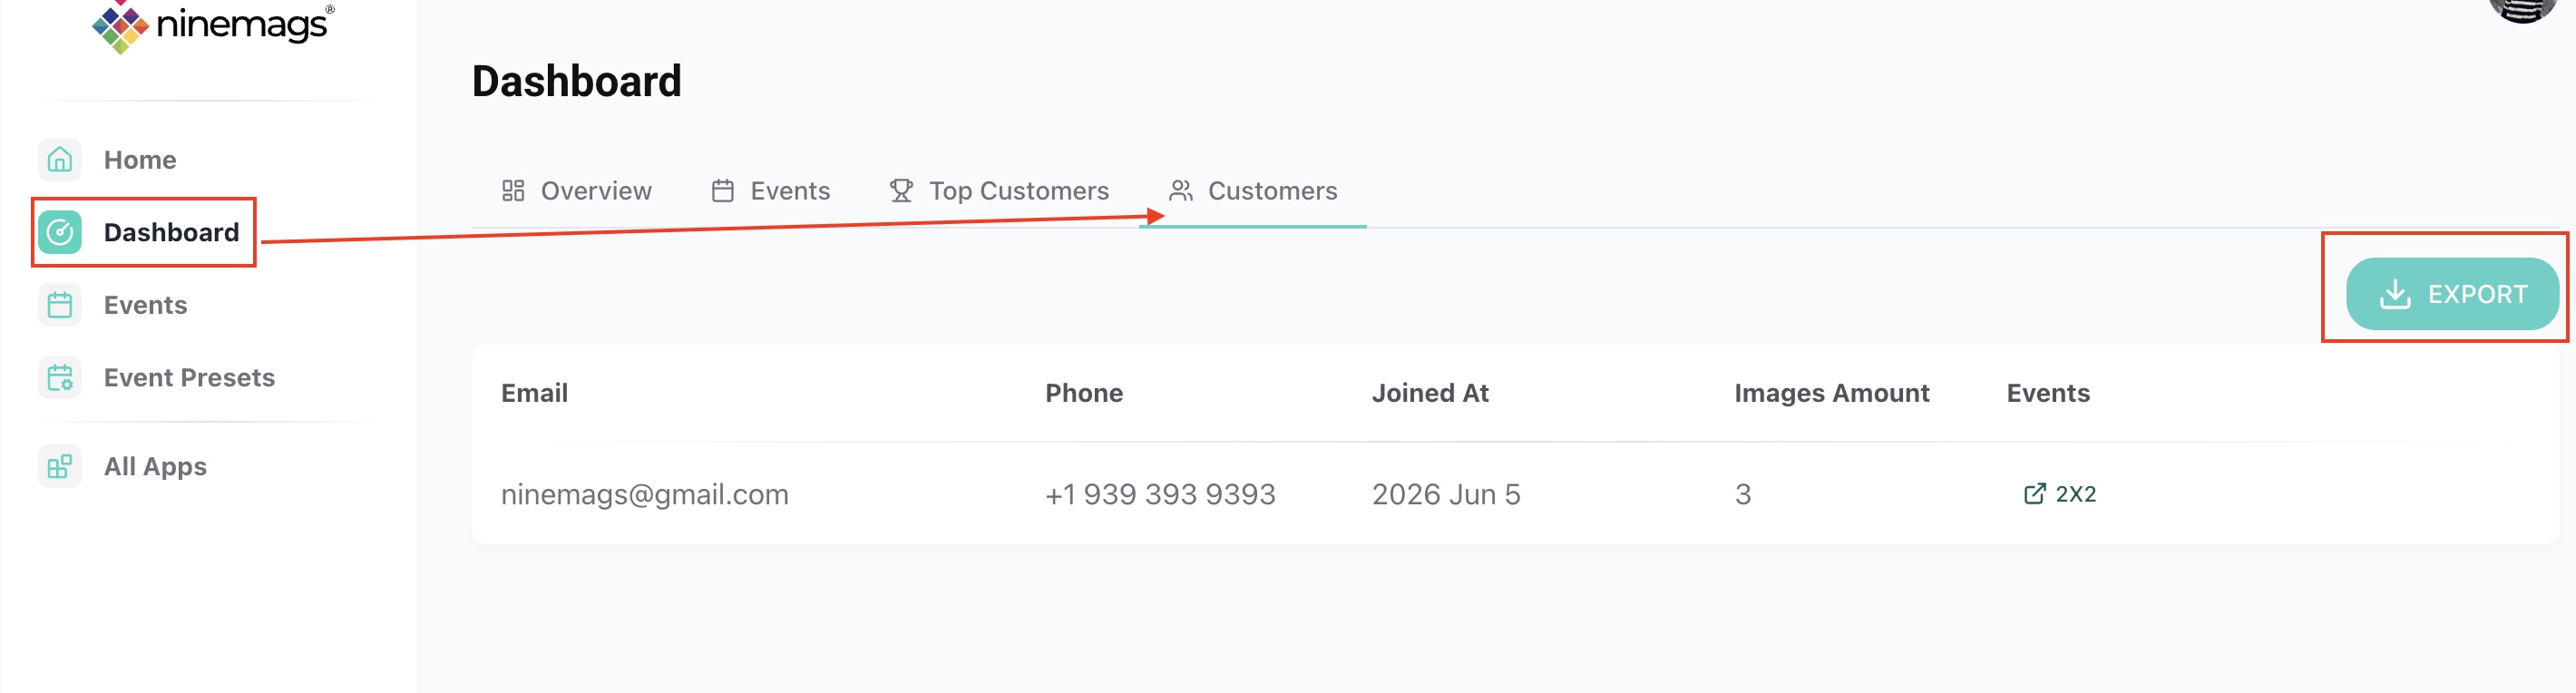Switch to the Overview tab
The image size is (2576, 693).
coord(577,191)
